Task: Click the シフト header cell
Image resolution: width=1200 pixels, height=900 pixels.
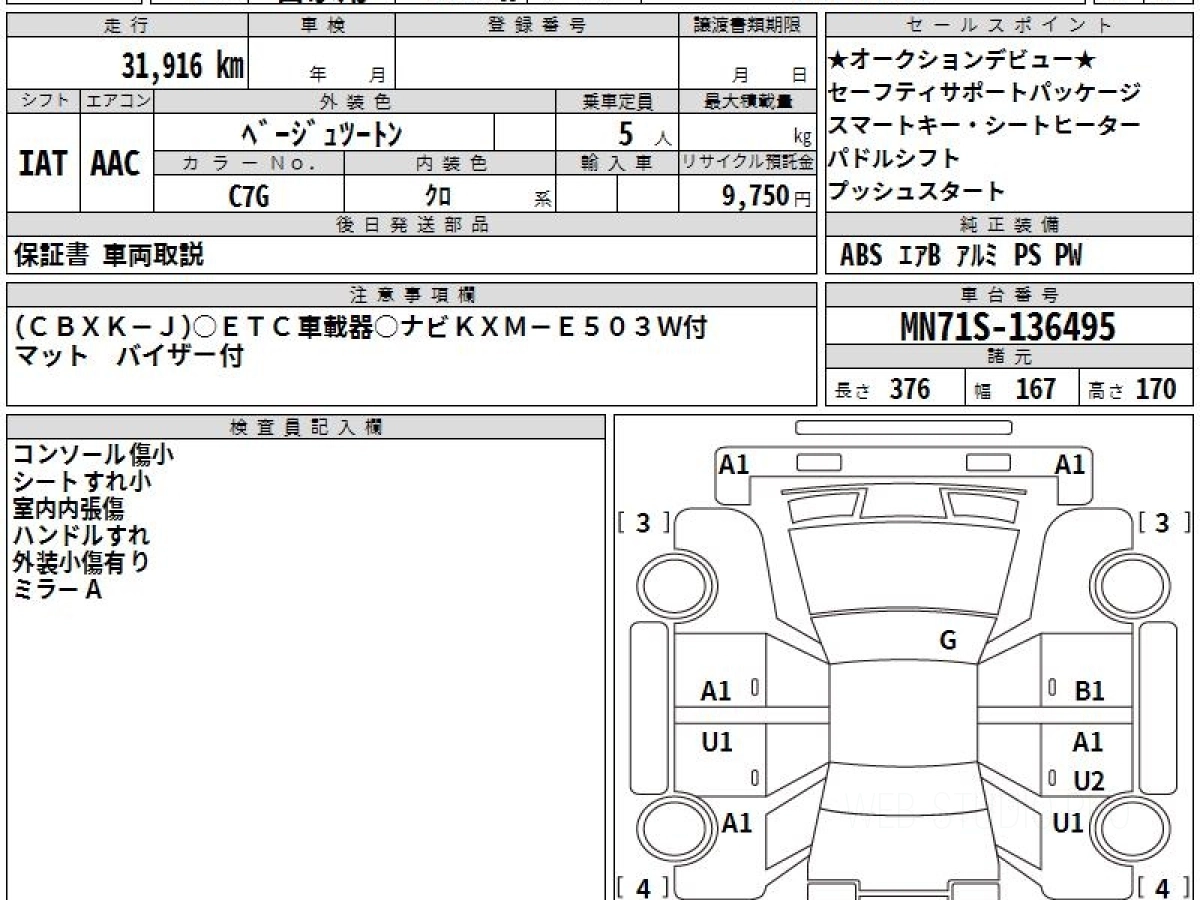Action: [x=43, y=101]
